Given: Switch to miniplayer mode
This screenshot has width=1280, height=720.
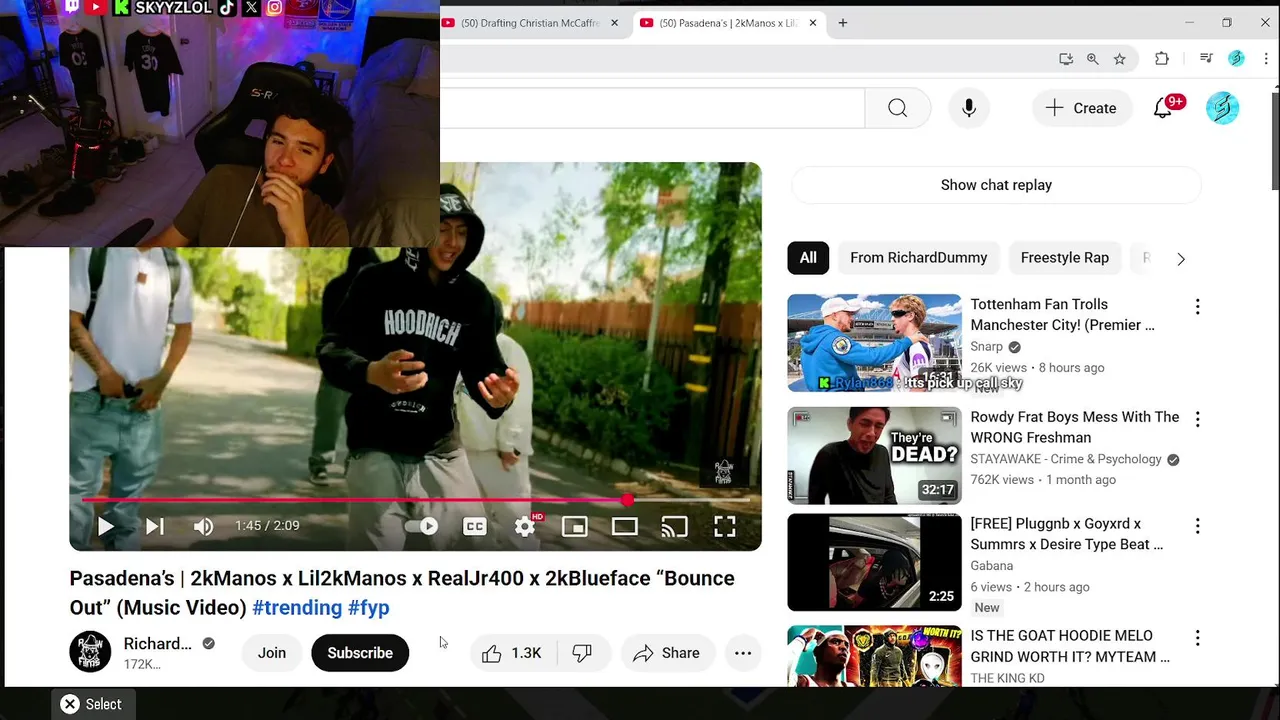Looking at the screenshot, I should [x=575, y=526].
